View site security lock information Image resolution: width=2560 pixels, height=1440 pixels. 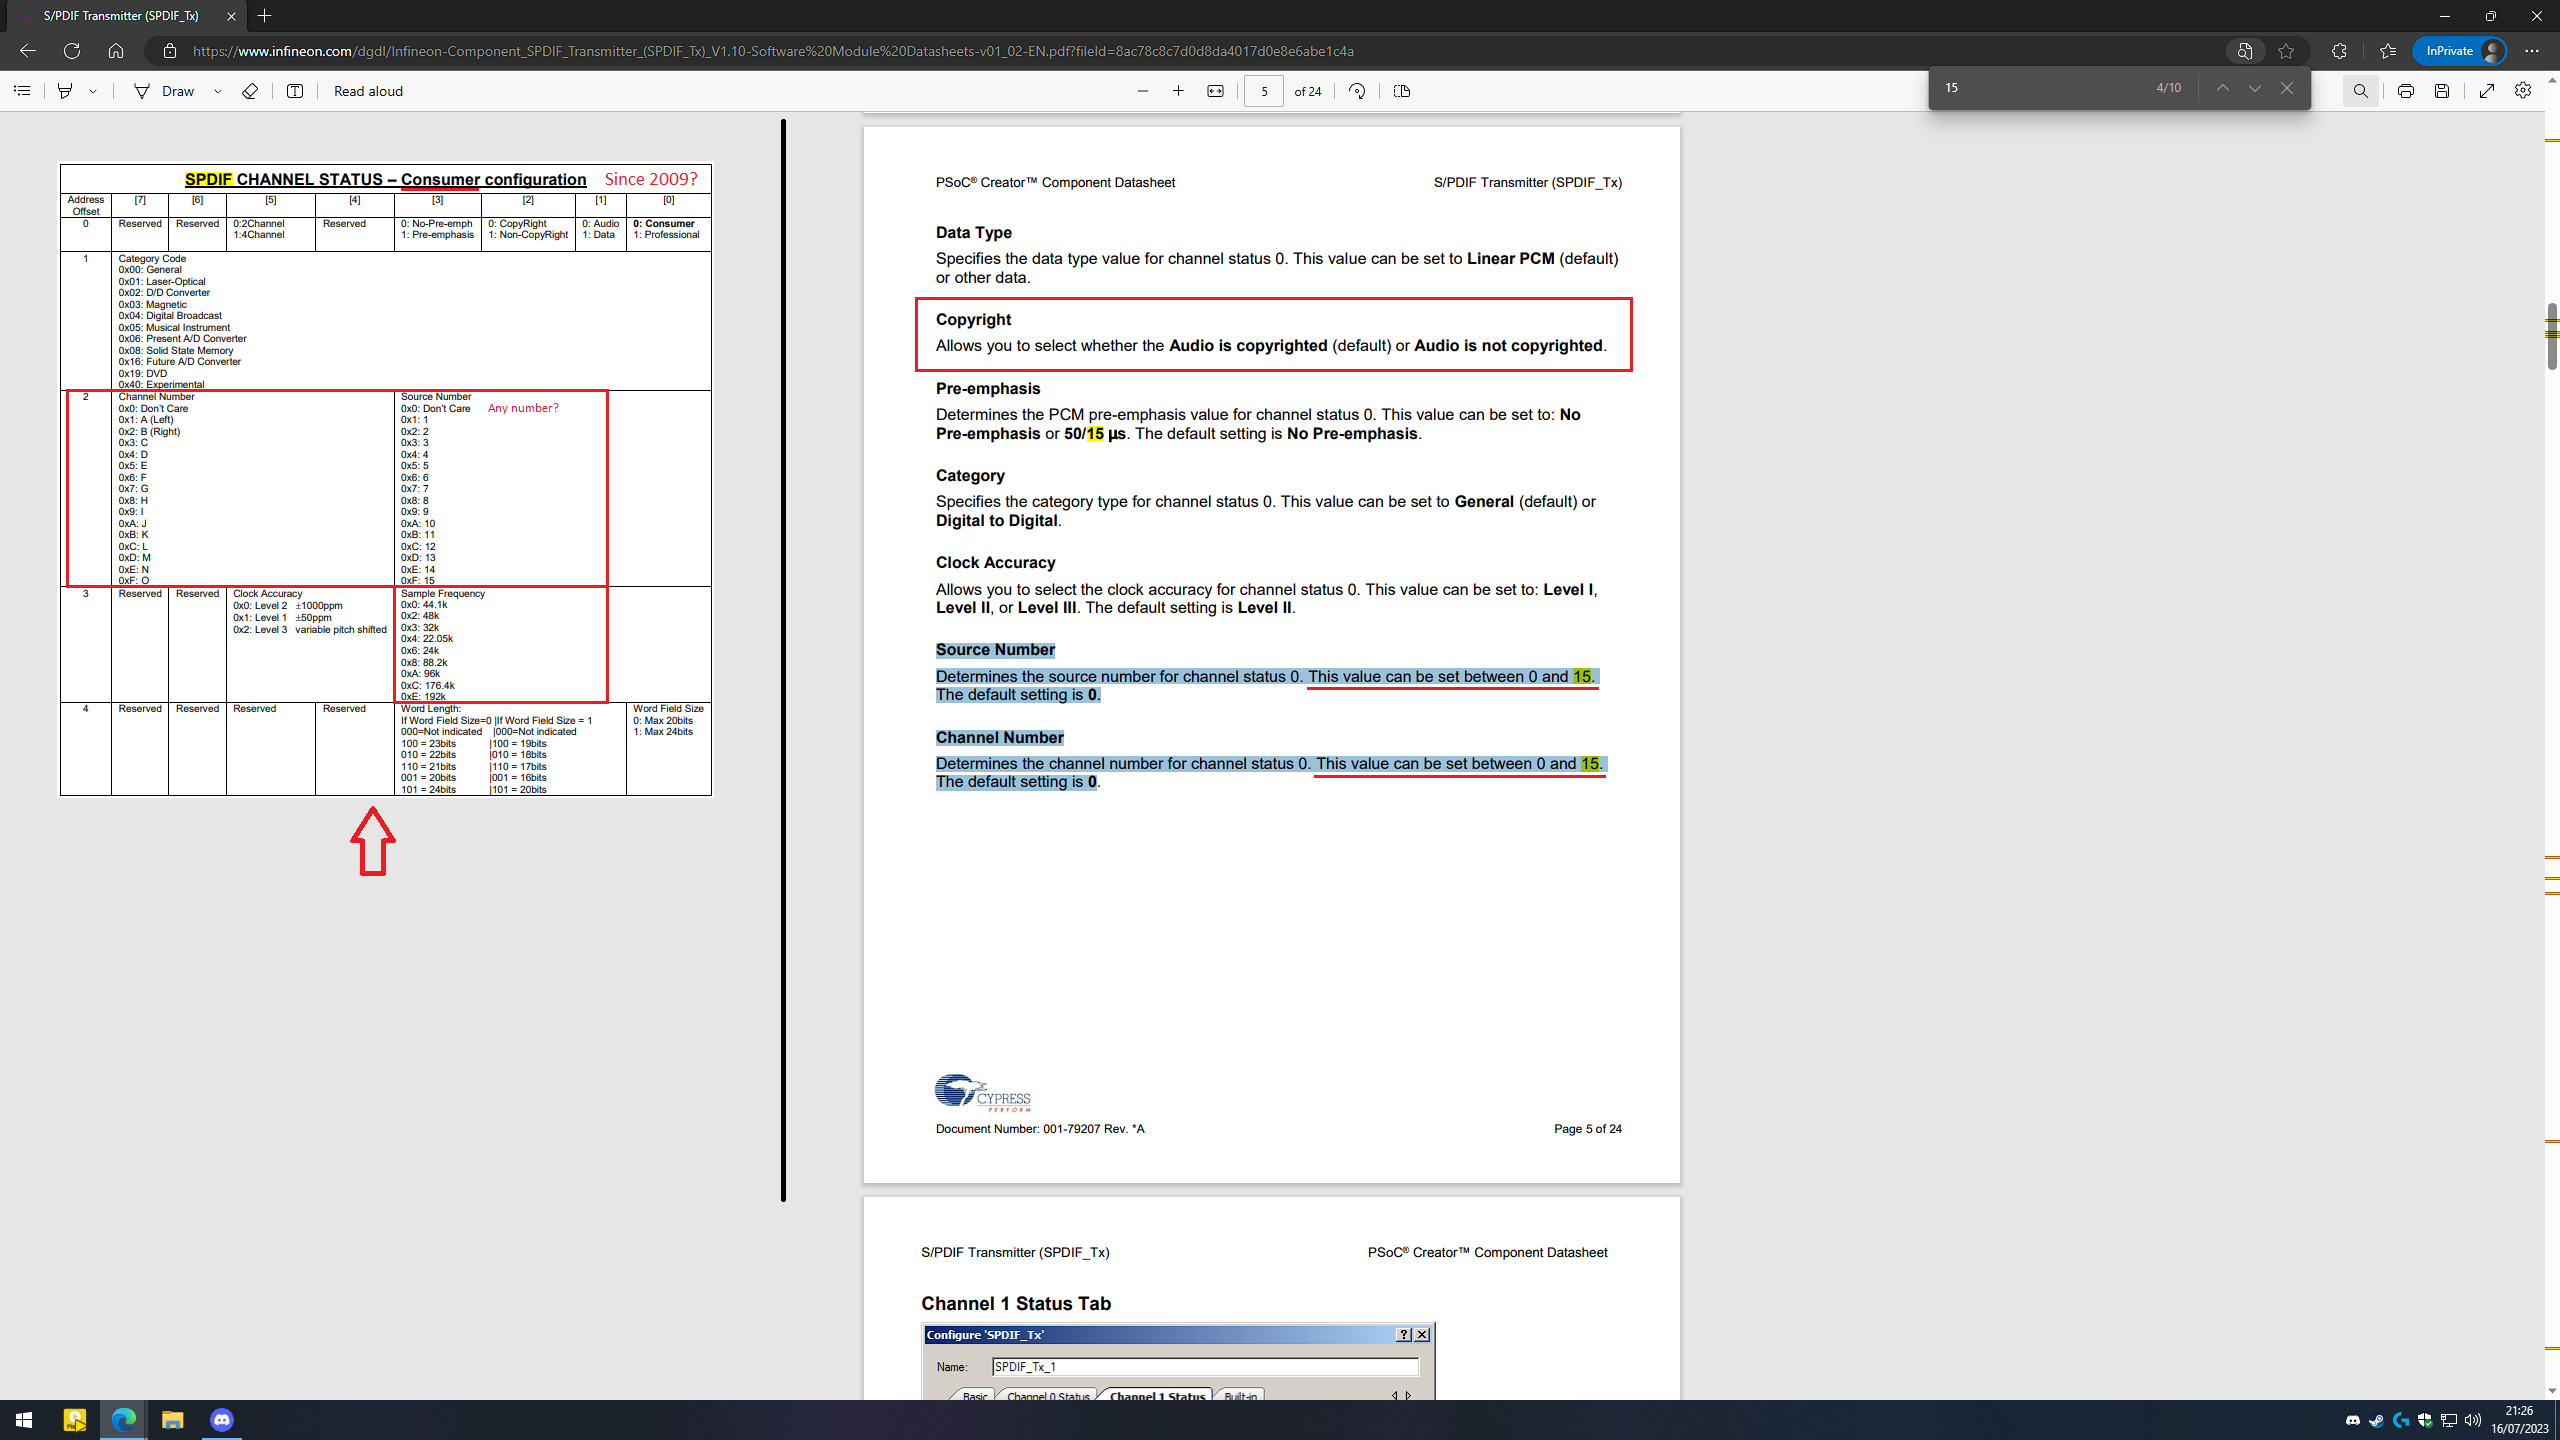pos(170,51)
